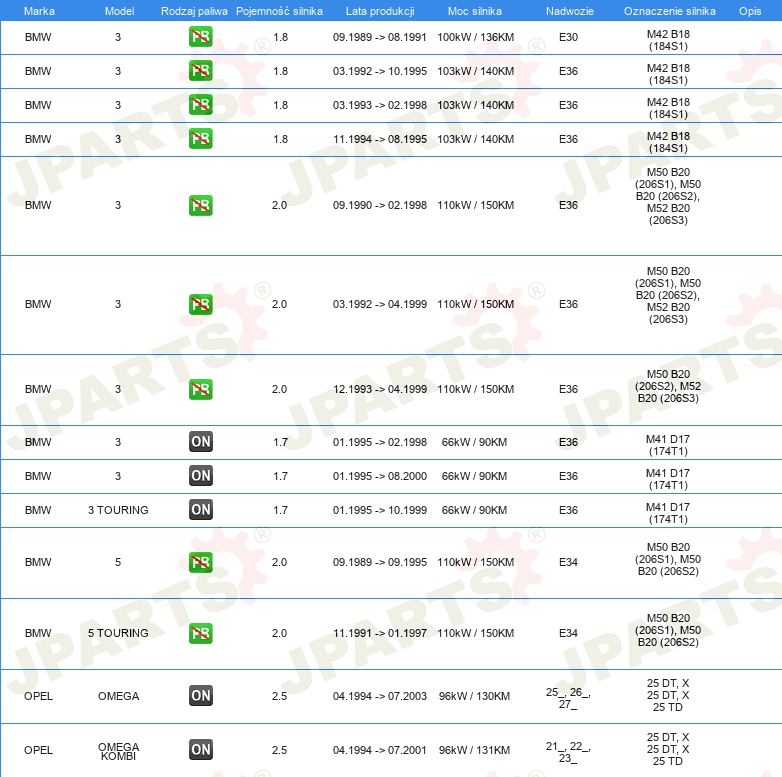This screenshot has height=777, width=782.
Task: Click the petrol icon for BMW 5 E34 09.1989 row
Action: tap(200, 562)
